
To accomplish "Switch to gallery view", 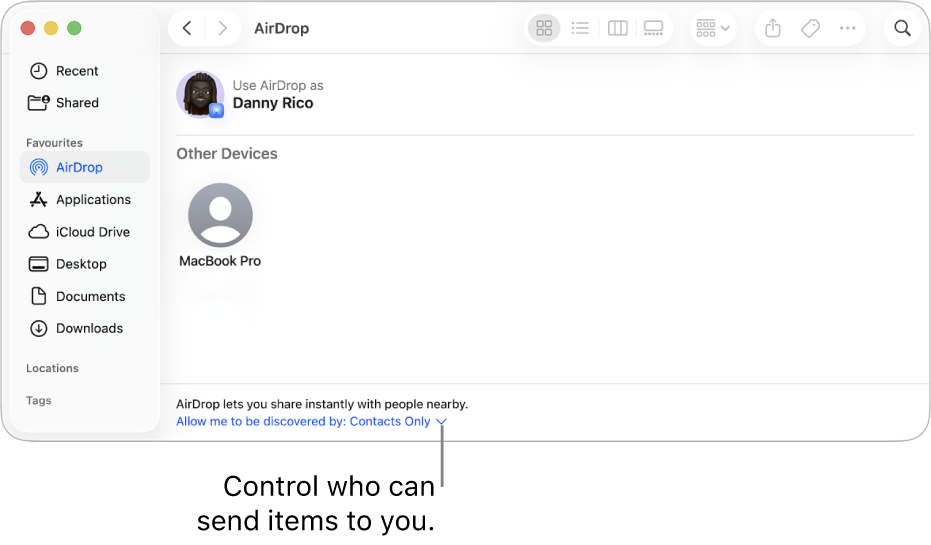I will tap(653, 28).
